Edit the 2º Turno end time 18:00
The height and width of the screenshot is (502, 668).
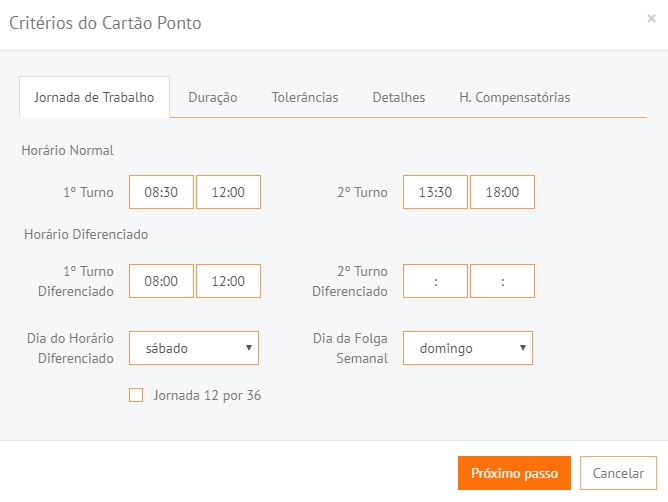pyautogui.click(x=502, y=192)
